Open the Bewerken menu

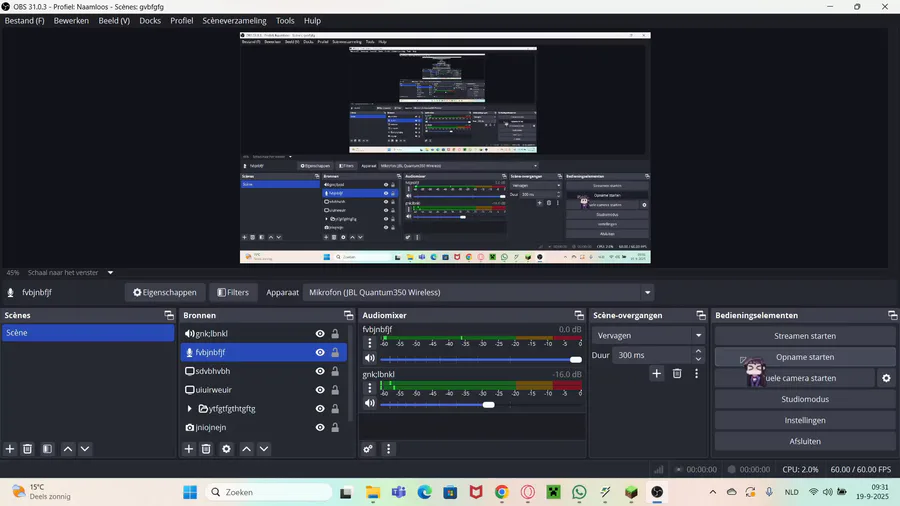point(71,21)
